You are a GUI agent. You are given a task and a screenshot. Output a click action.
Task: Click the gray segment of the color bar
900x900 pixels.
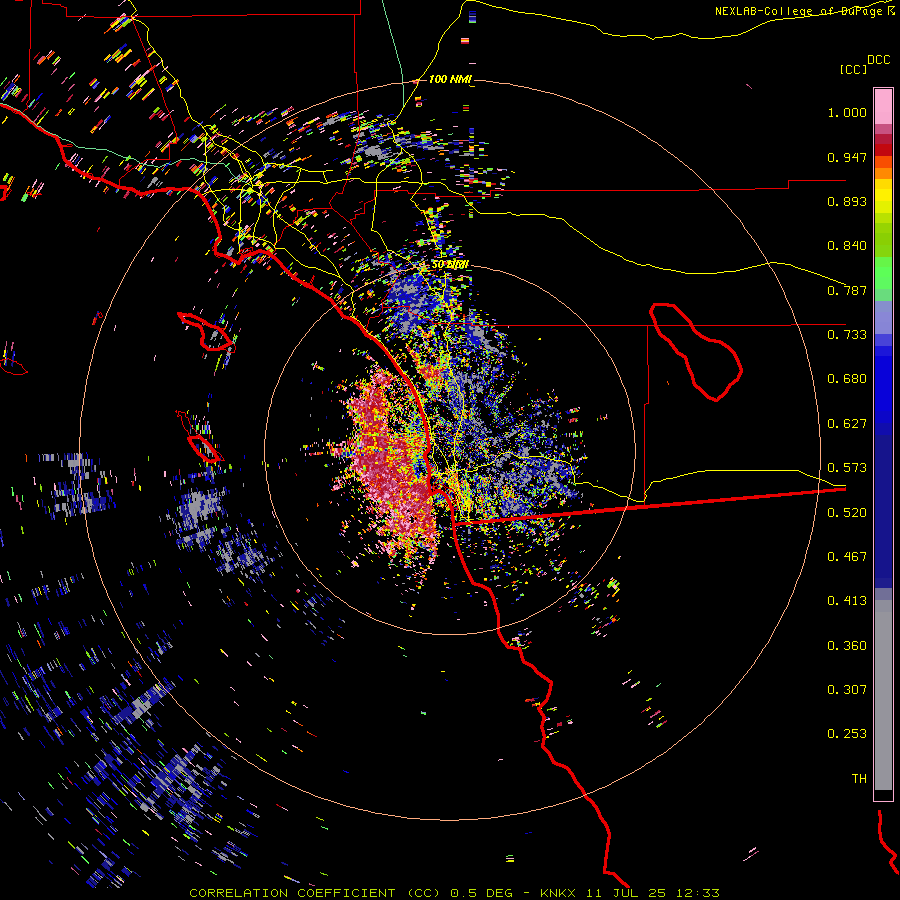pos(883,695)
